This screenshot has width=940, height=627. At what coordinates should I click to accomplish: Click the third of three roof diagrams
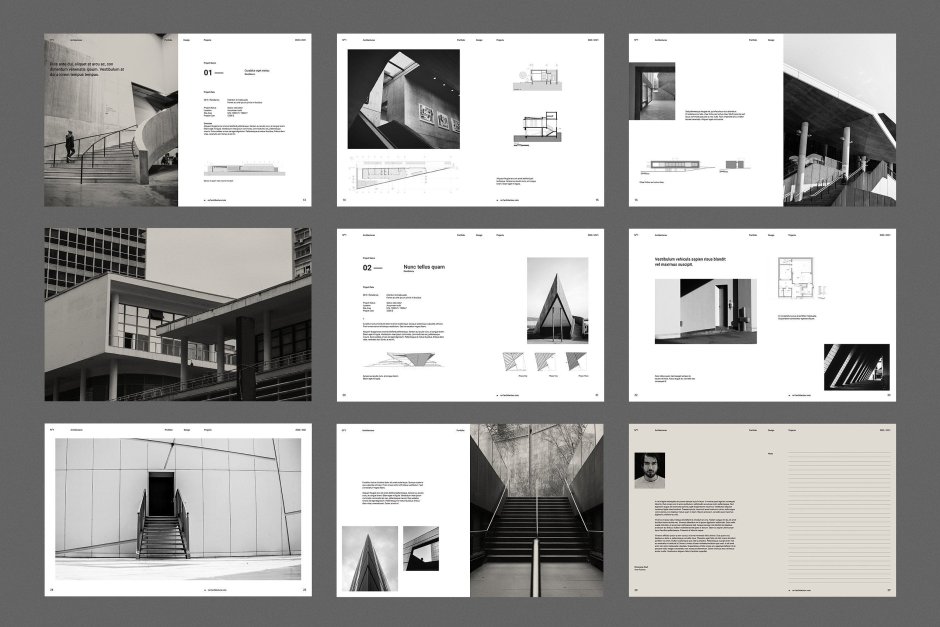(576, 361)
